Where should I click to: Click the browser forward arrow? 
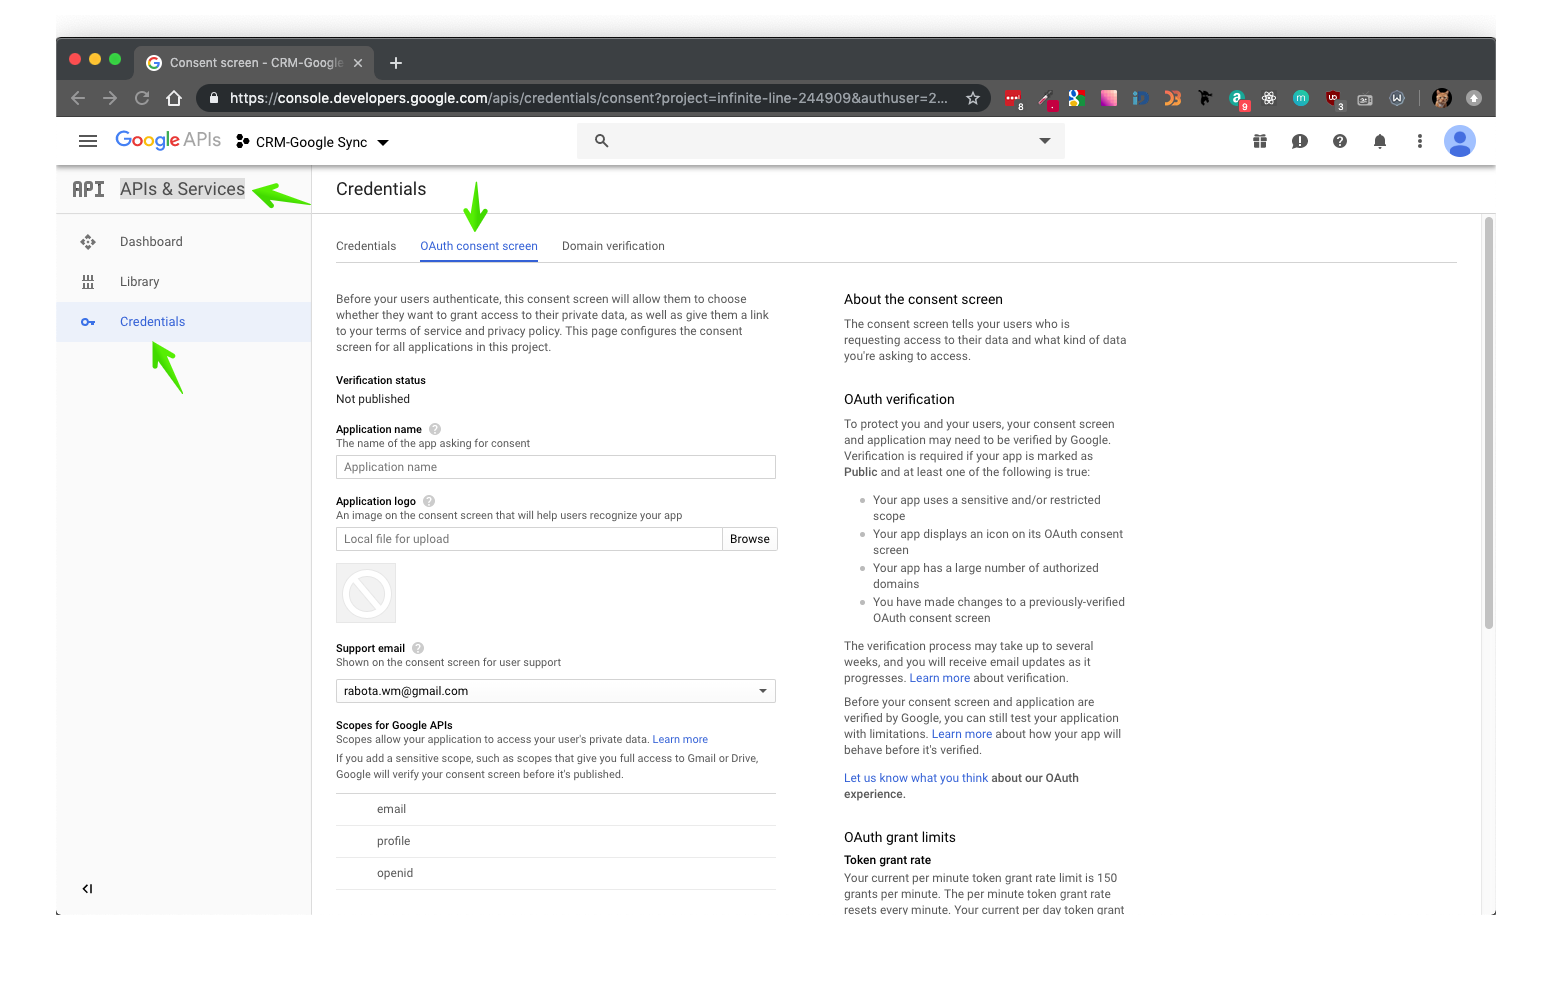coord(110,98)
